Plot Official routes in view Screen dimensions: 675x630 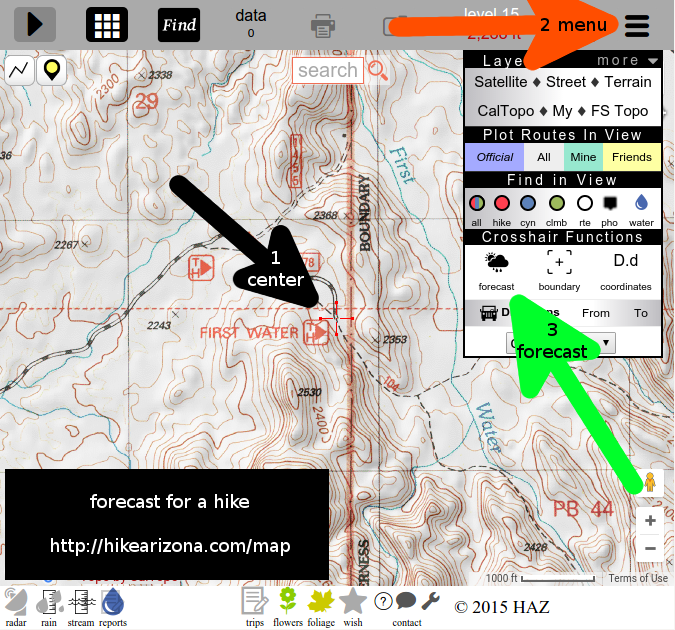click(494, 157)
